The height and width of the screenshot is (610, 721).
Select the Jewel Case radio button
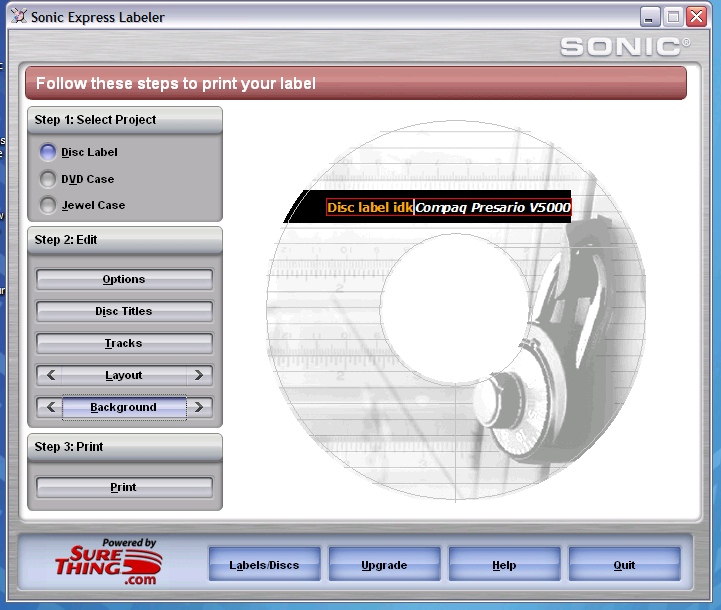tap(48, 205)
